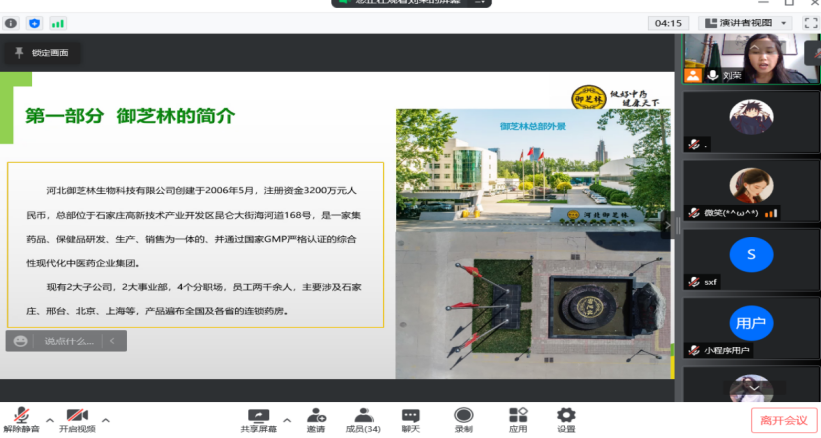The width and height of the screenshot is (821, 438).
Task: Collapse the participant sidebar handle
Action: click(677, 226)
